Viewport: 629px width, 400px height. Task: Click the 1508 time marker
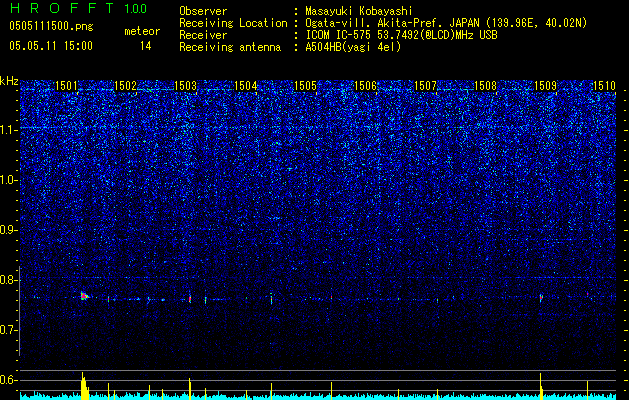[x=486, y=85]
